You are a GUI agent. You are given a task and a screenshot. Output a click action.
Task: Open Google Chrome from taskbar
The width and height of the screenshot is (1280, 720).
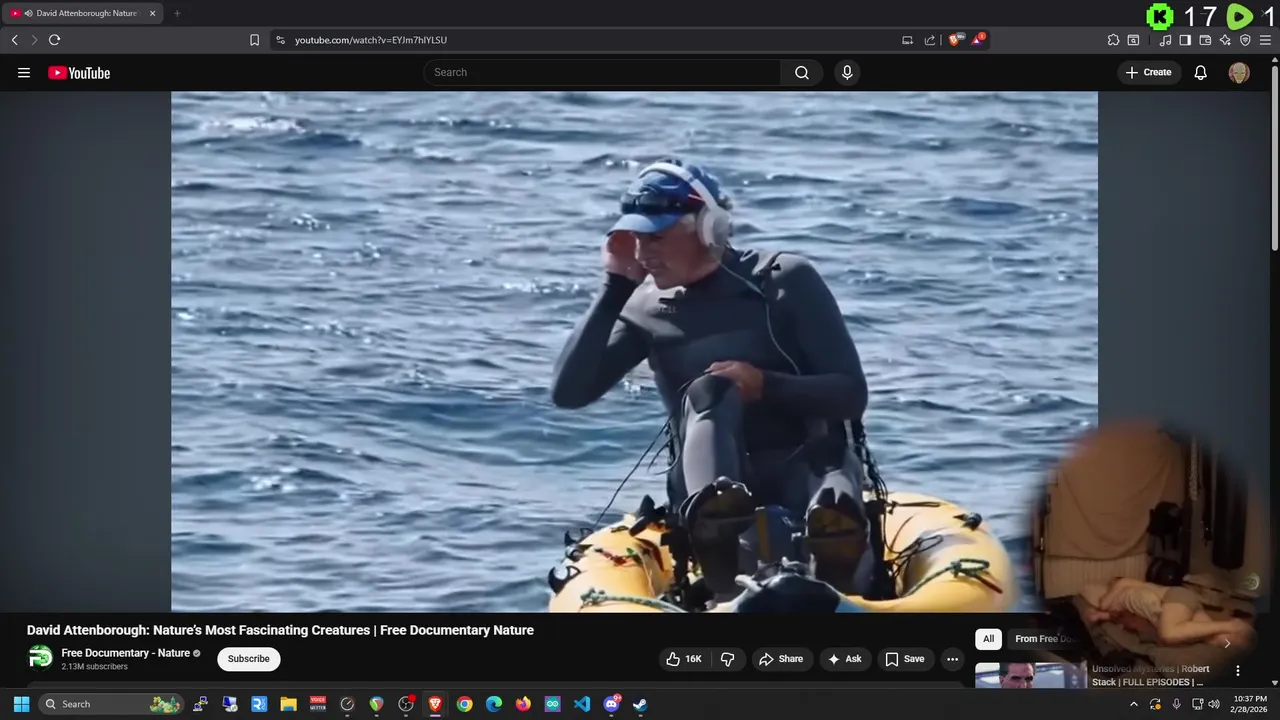464,704
